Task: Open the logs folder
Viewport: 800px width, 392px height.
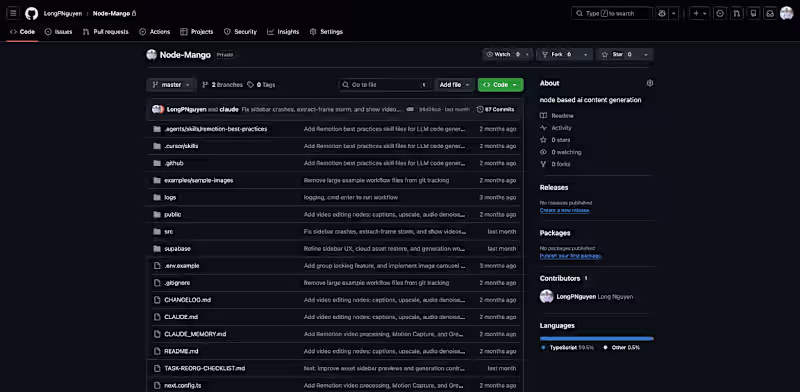Action: point(170,198)
